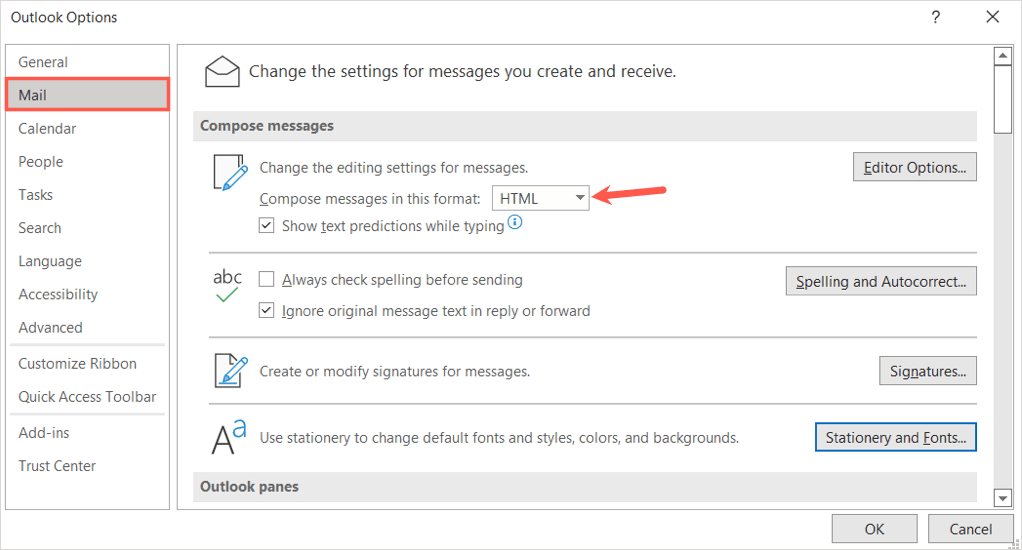Open the Trust Center section
1022x550 pixels.
coord(57,465)
